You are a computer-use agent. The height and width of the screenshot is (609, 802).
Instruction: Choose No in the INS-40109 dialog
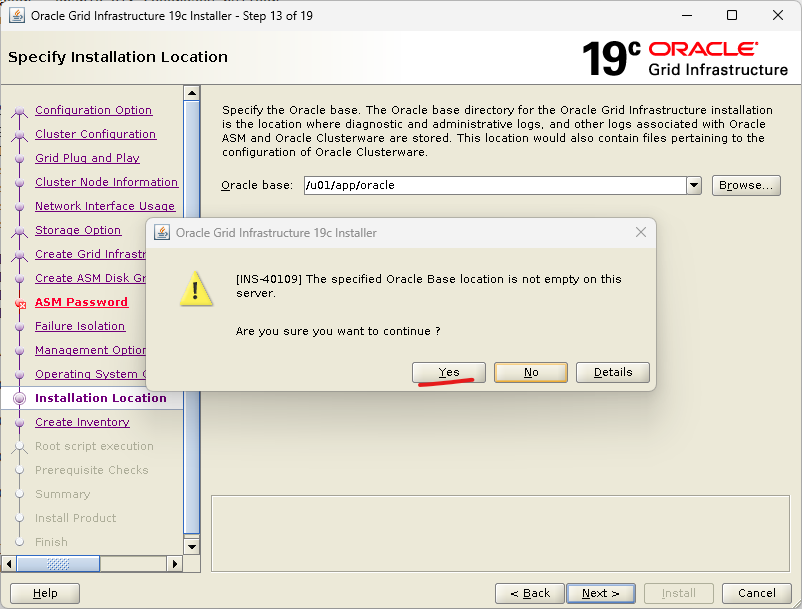[530, 372]
